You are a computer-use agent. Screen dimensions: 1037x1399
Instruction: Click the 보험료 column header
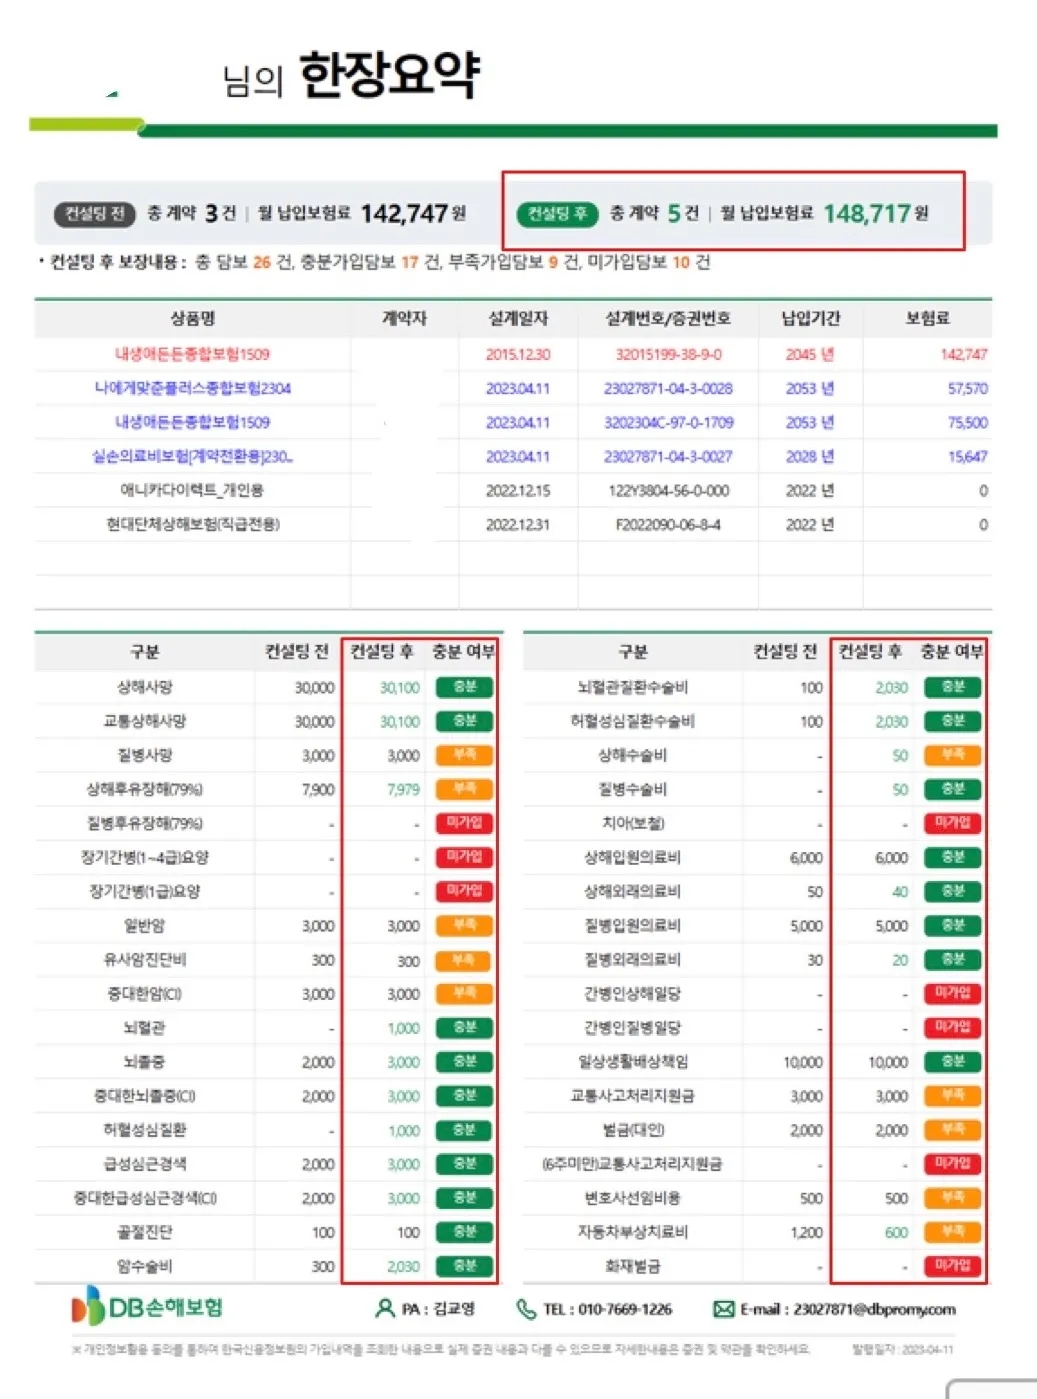point(927,318)
